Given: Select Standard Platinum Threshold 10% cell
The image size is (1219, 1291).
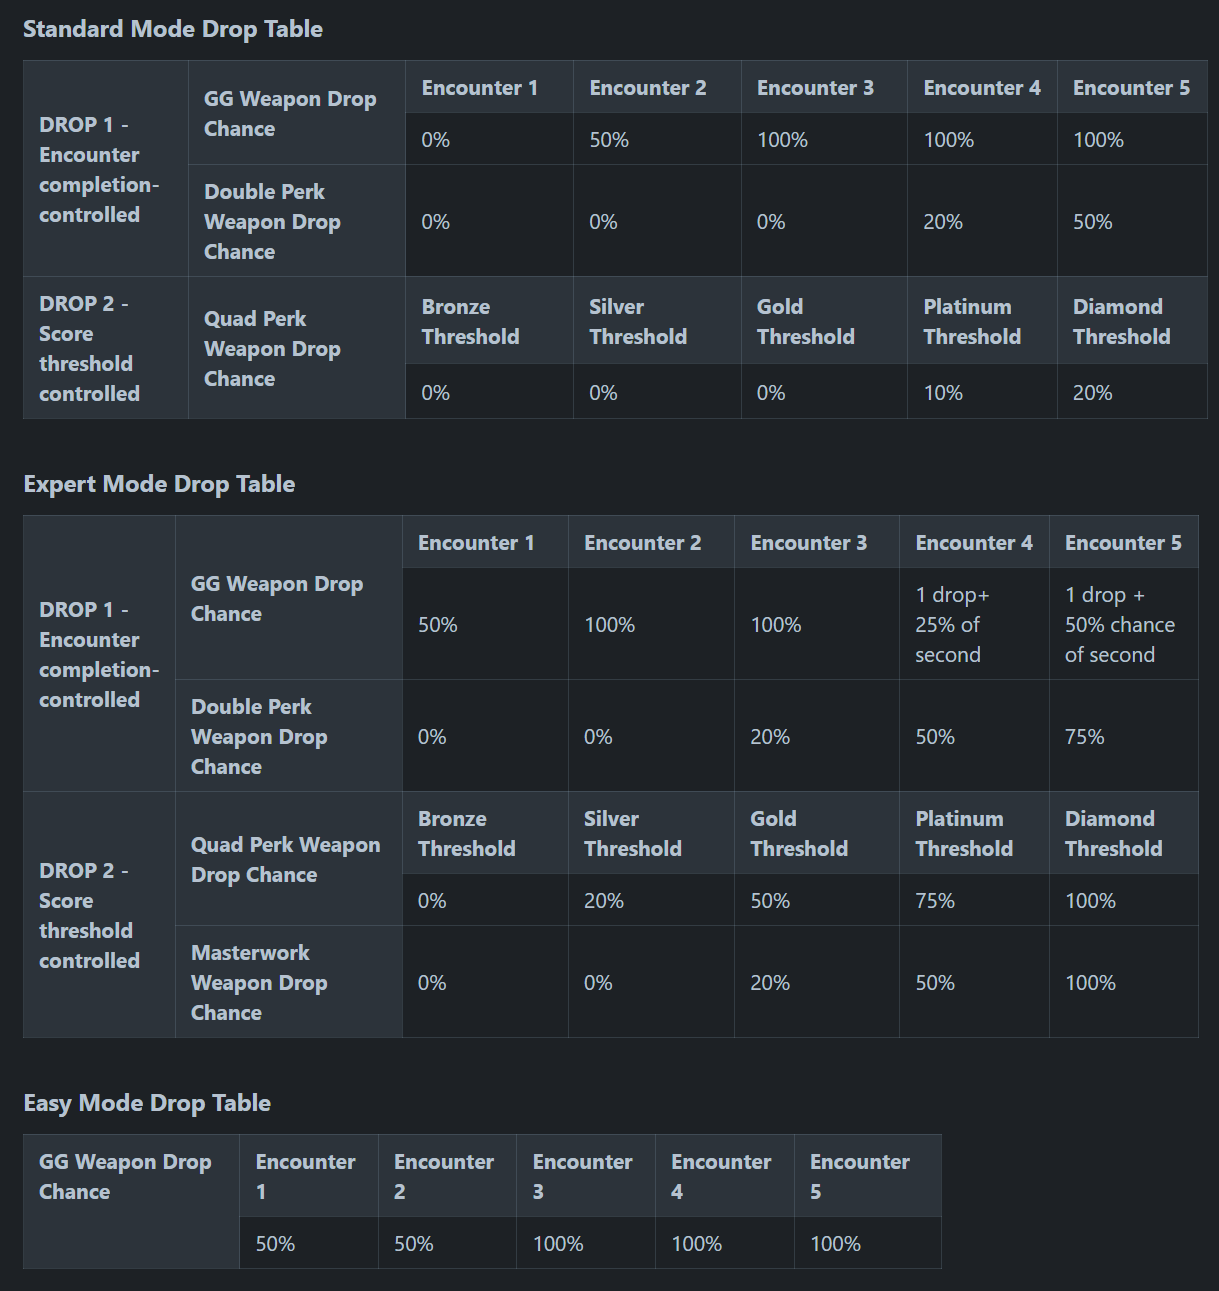Looking at the screenshot, I should point(982,392).
